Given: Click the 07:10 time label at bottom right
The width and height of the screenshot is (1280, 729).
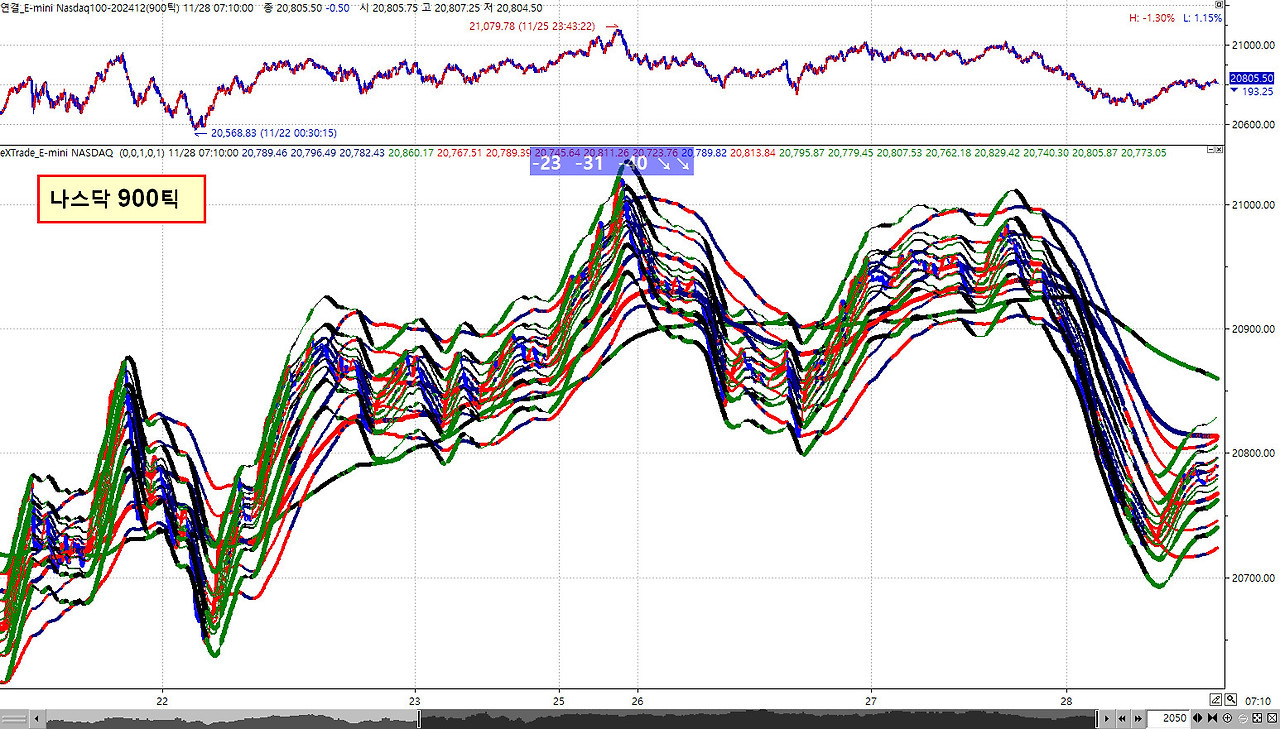Looking at the screenshot, I should click(x=1258, y=701).
